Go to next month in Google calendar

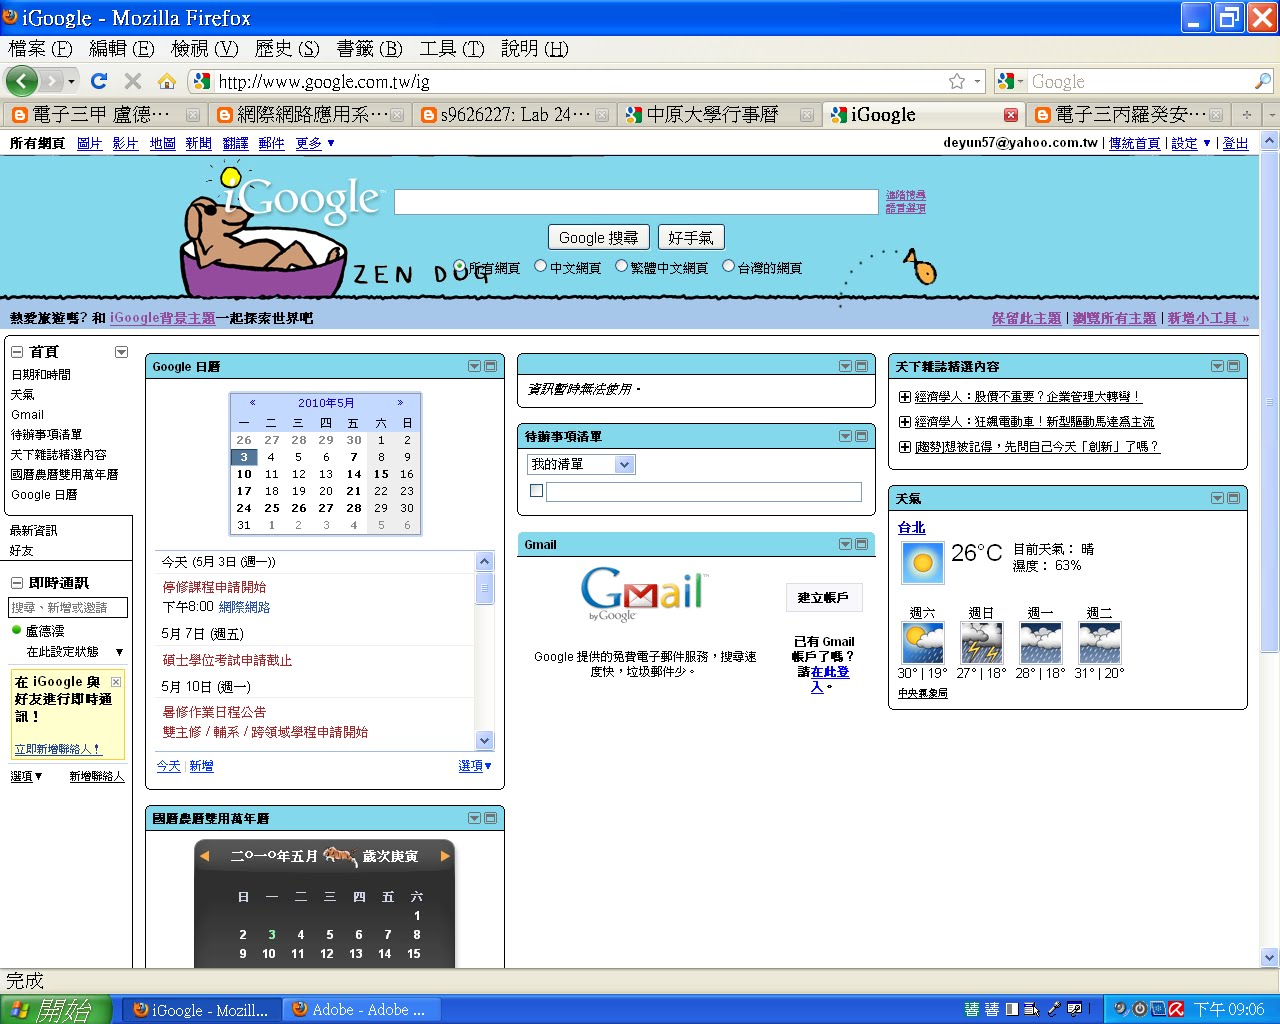pos(400,402)
